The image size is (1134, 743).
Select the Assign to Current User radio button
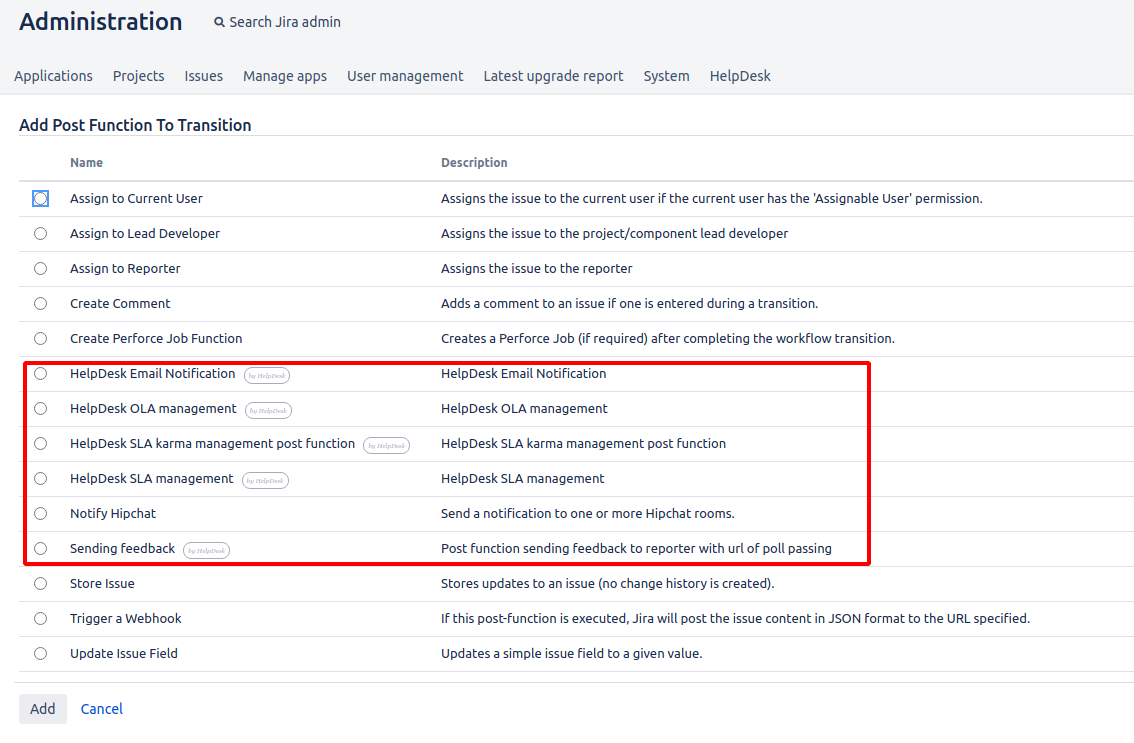tap(40, 198)
